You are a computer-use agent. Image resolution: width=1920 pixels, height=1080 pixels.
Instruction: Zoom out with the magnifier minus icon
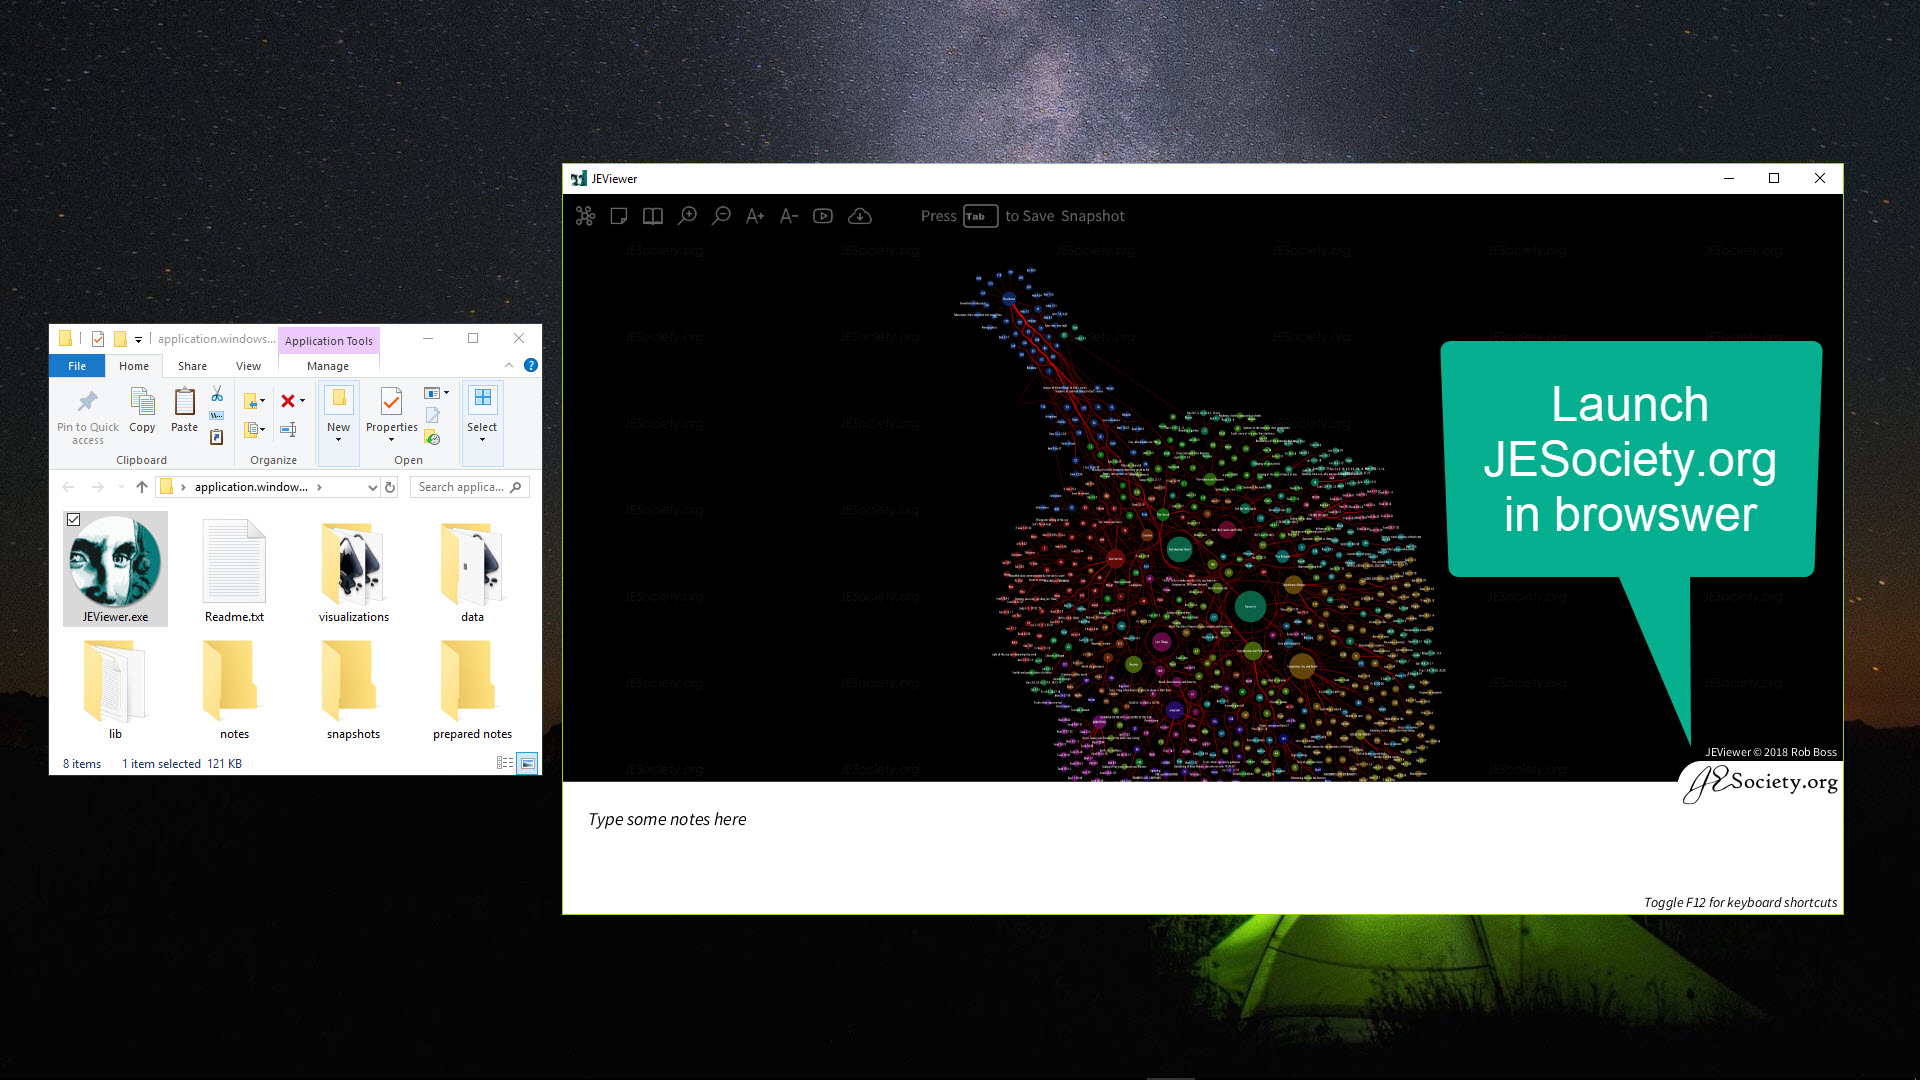721,216
